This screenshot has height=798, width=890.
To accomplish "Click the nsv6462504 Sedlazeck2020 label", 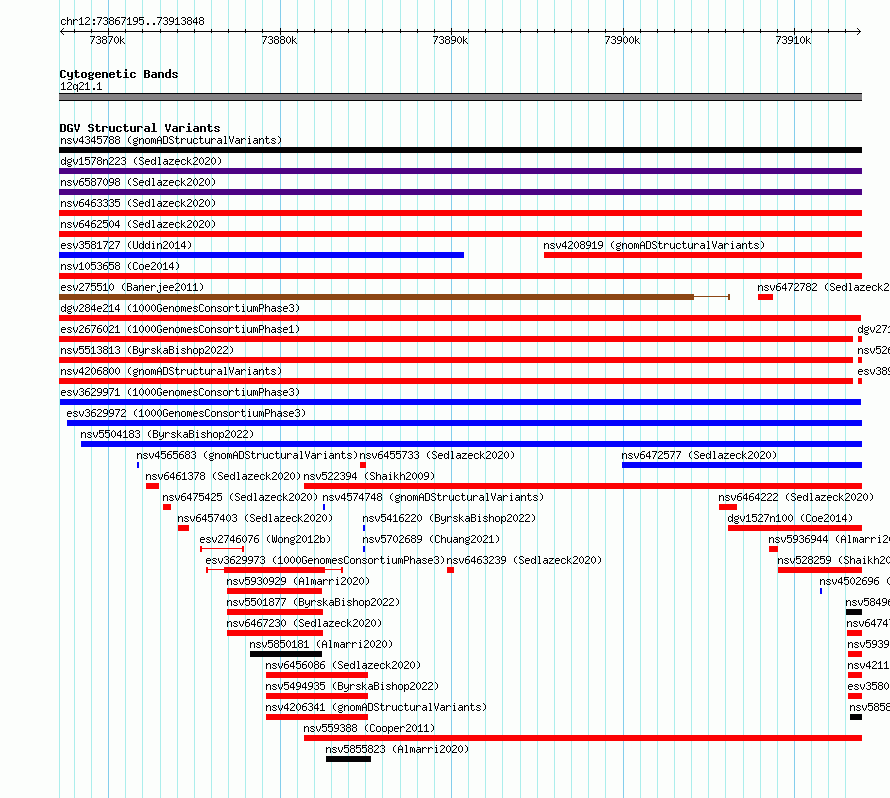I will [138, 224].
